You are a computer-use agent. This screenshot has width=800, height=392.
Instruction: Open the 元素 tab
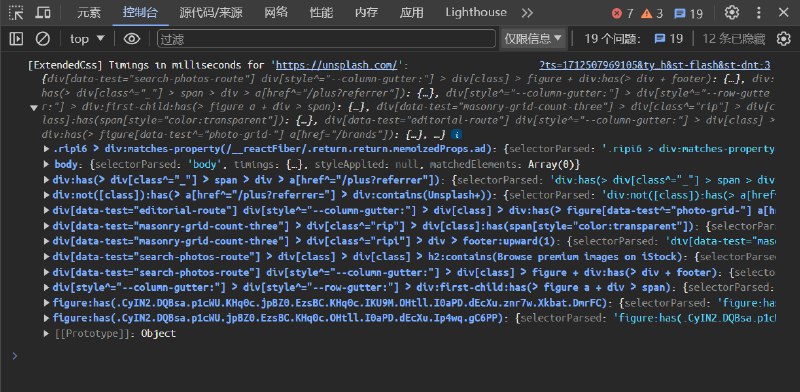[x=89, y=13]
